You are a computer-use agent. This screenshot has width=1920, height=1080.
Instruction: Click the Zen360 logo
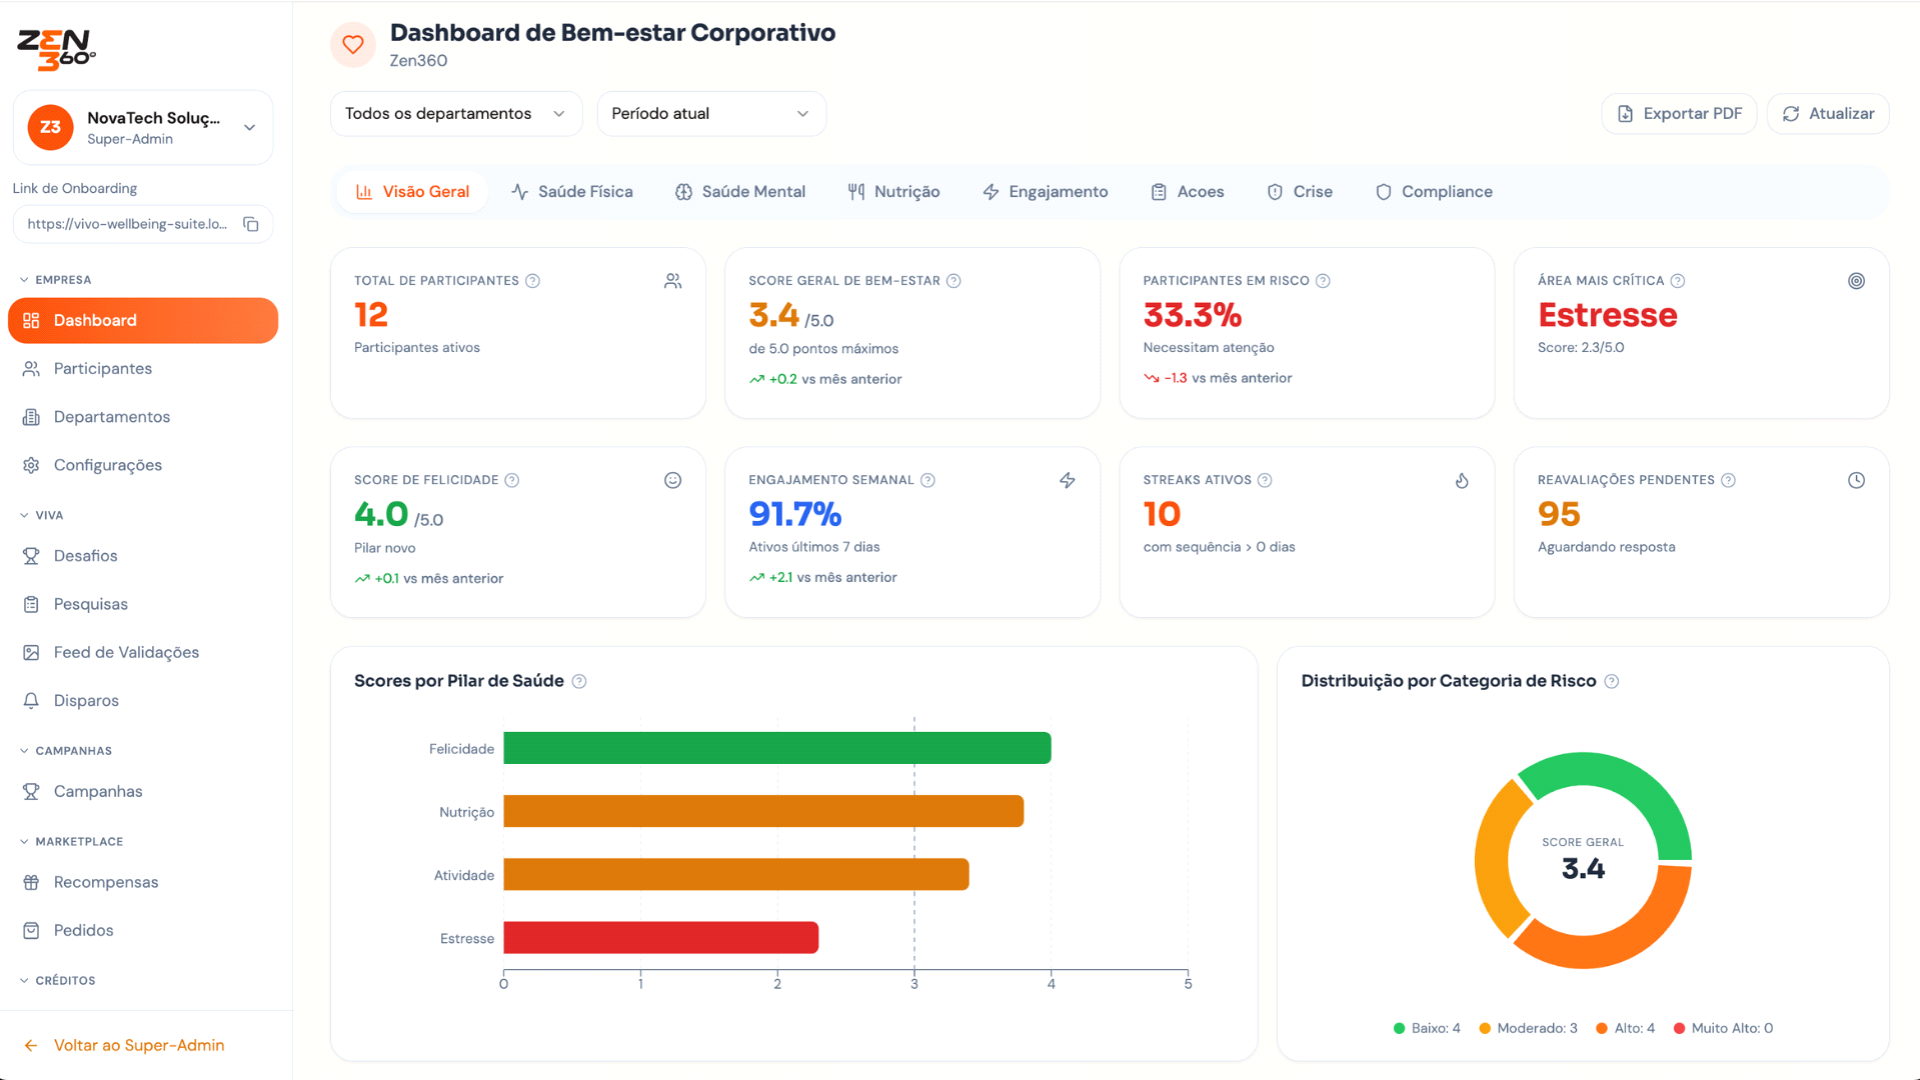56,50
